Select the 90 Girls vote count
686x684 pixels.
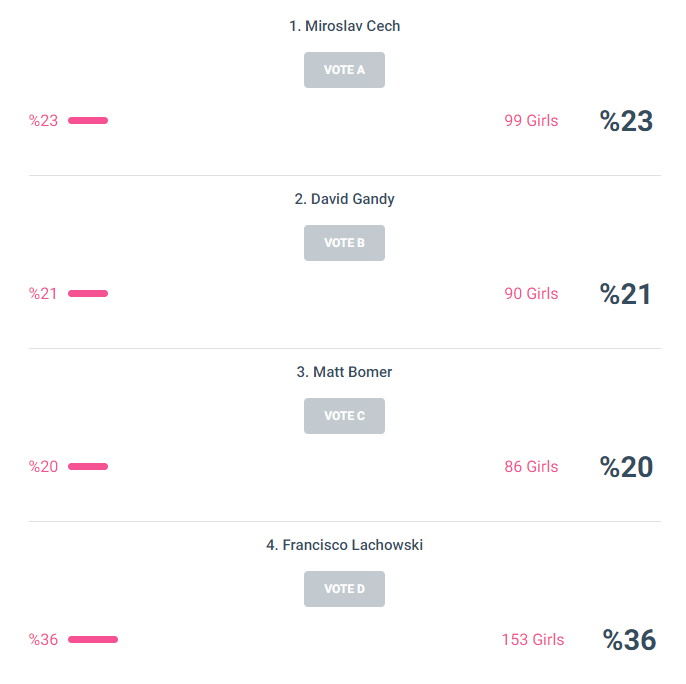[531, 294]
